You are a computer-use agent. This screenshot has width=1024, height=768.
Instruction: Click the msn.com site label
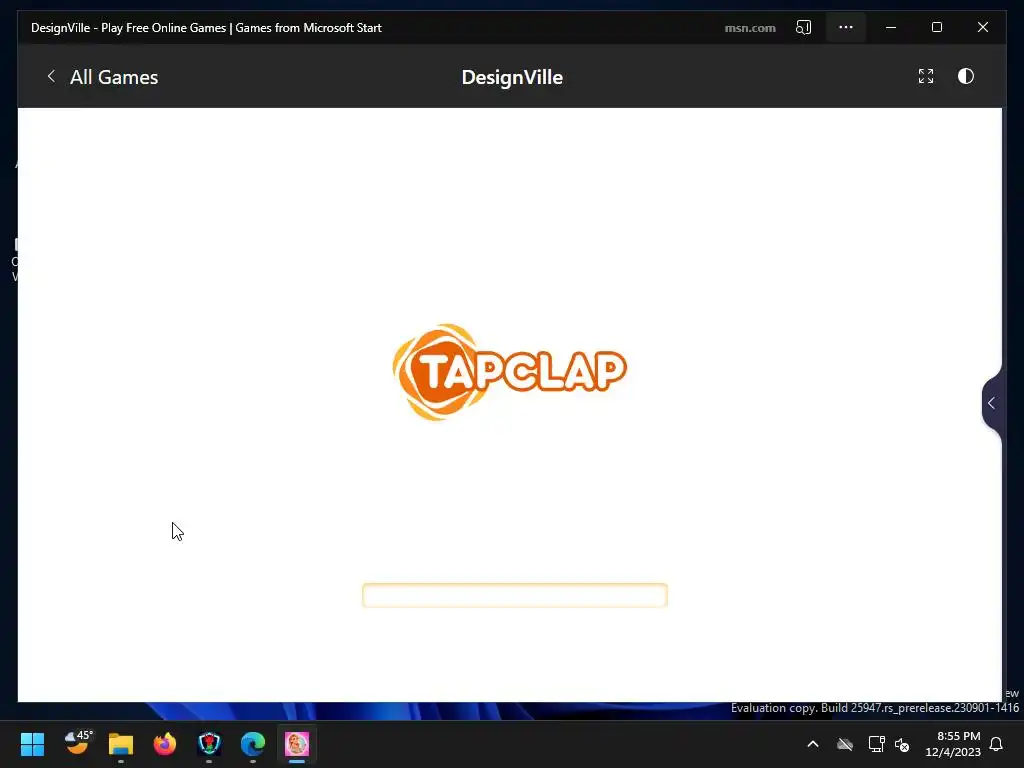coord(750,28)
